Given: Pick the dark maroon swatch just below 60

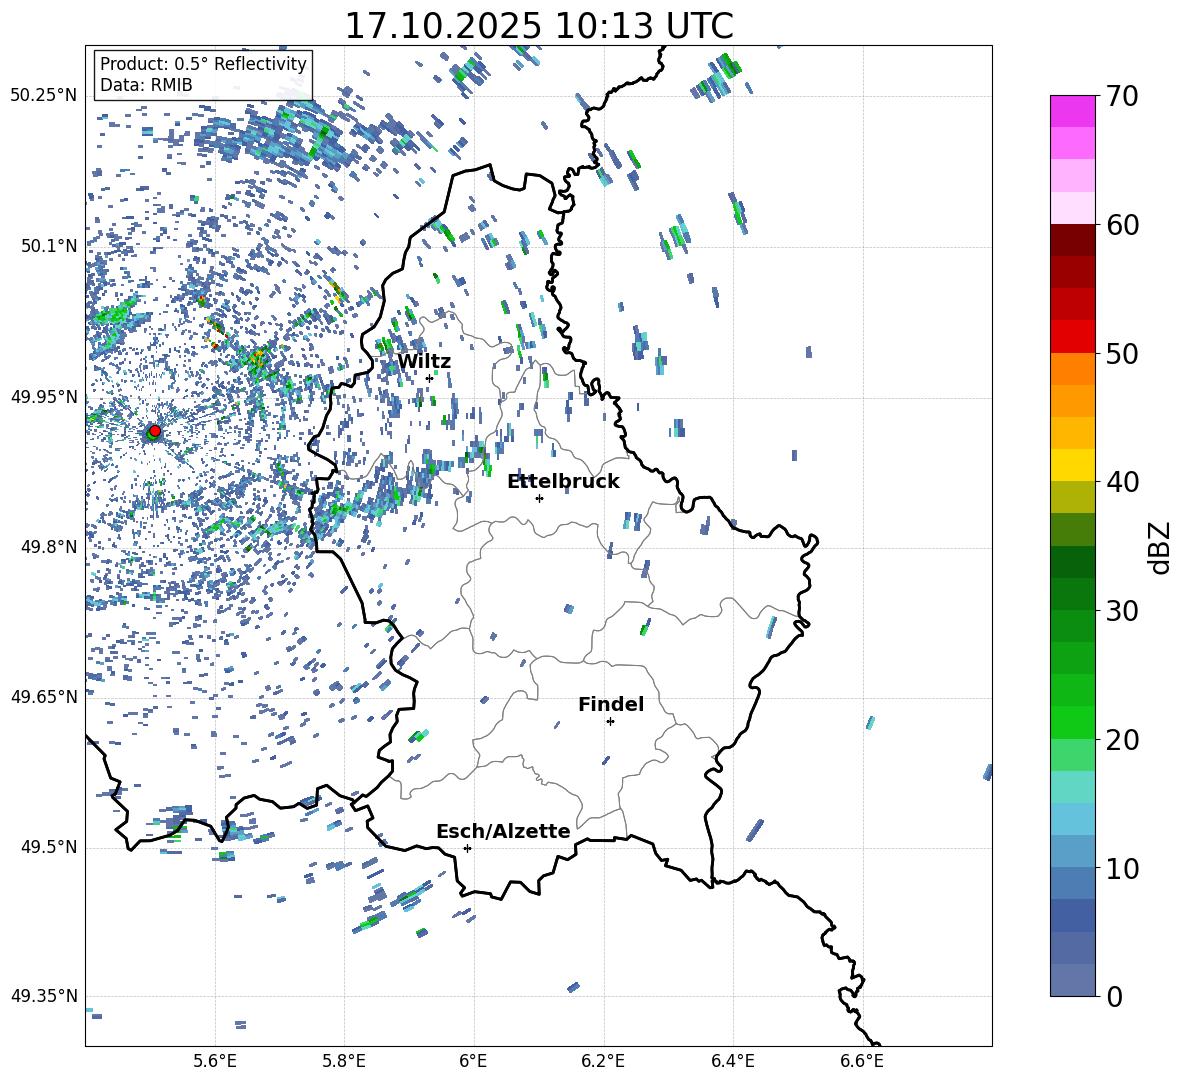Looking at the screenshot, I should (x=1073, y=240).
